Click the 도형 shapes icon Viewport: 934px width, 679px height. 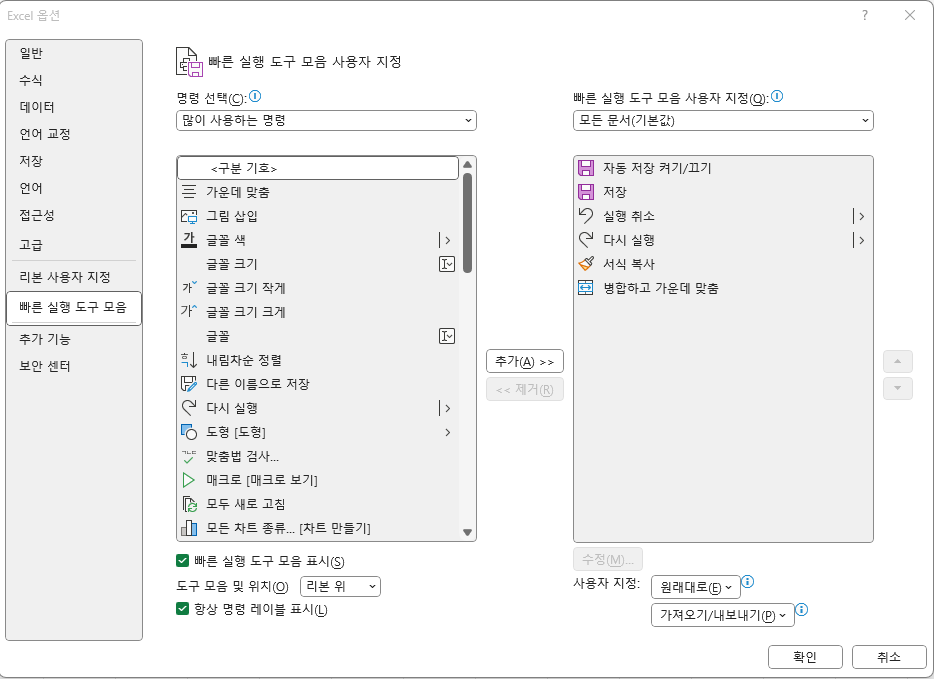pos(189,432)
